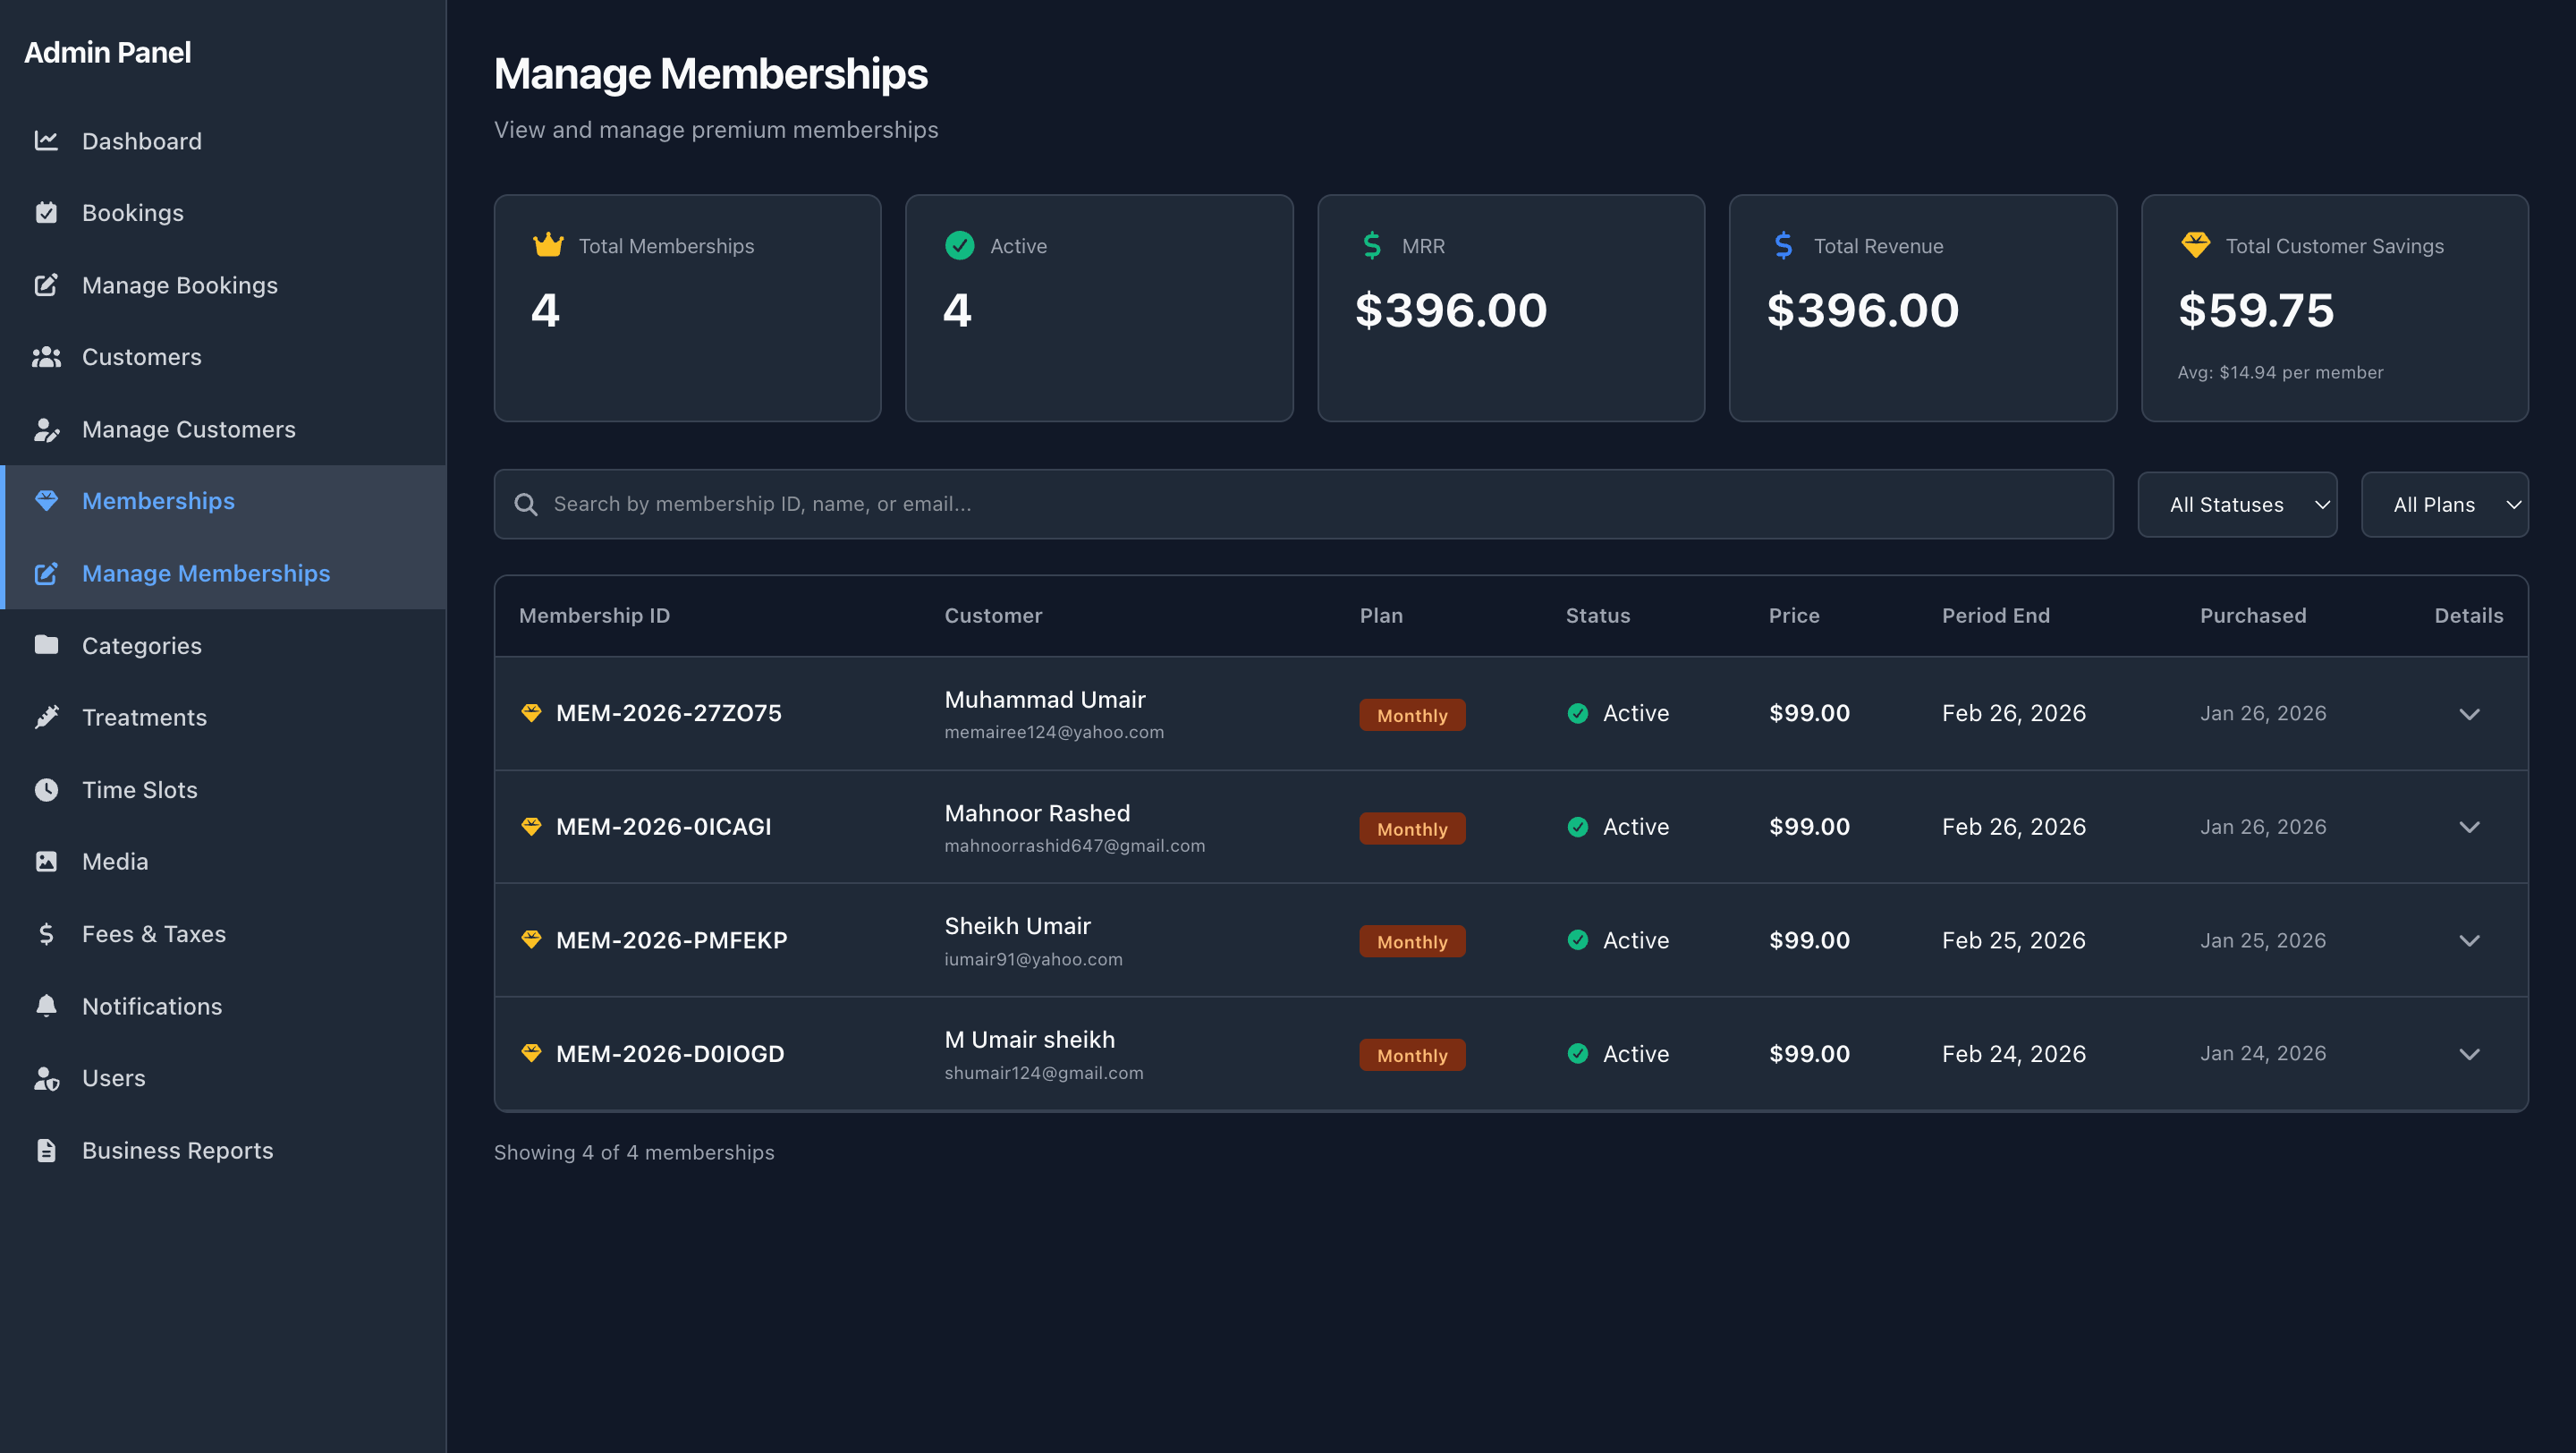This screenshot has width=2576, height=1453.
Task: Expand details for MEM-2026-27ZO75
Action: tap(2470, 714)
